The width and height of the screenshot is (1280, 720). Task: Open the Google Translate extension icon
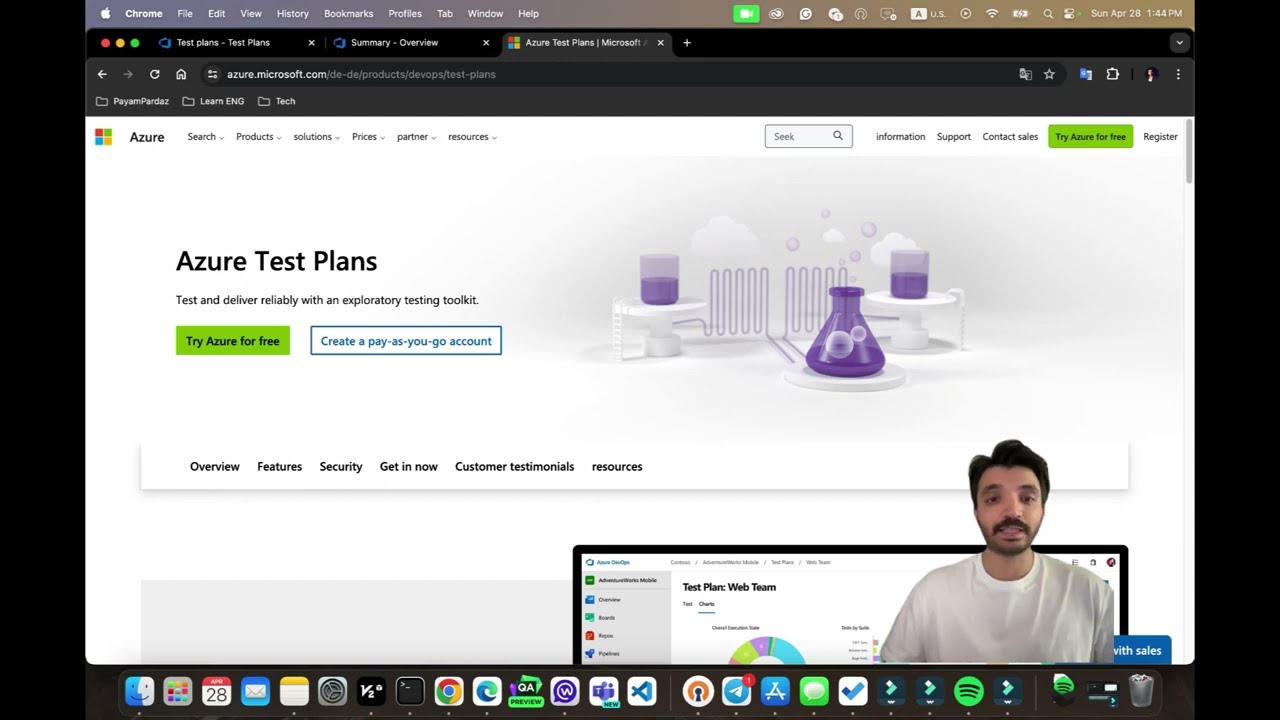pos(1086,74)
